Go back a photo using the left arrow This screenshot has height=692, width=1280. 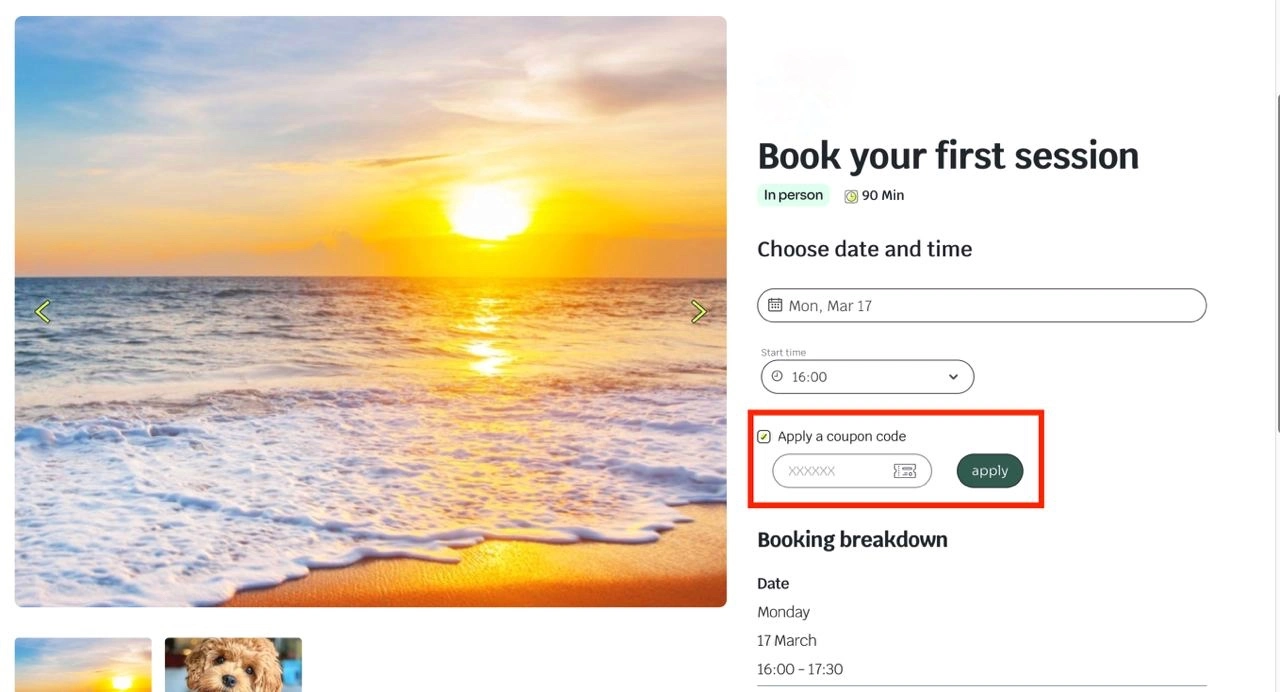42,311
